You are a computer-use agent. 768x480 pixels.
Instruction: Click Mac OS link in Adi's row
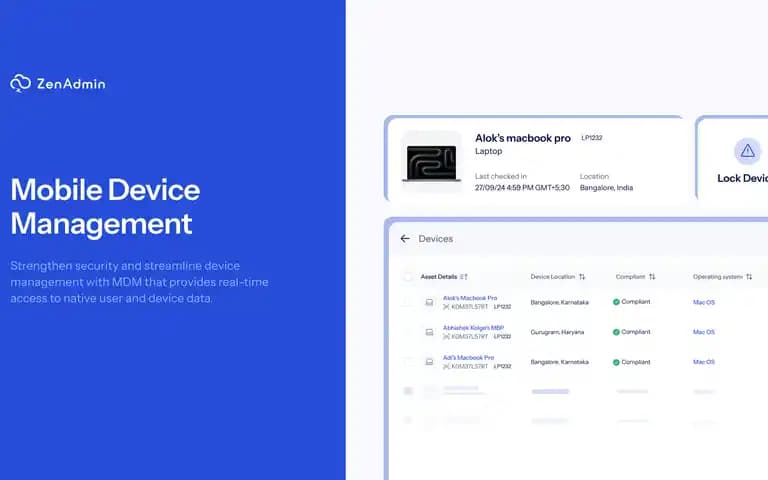point(704,362)
